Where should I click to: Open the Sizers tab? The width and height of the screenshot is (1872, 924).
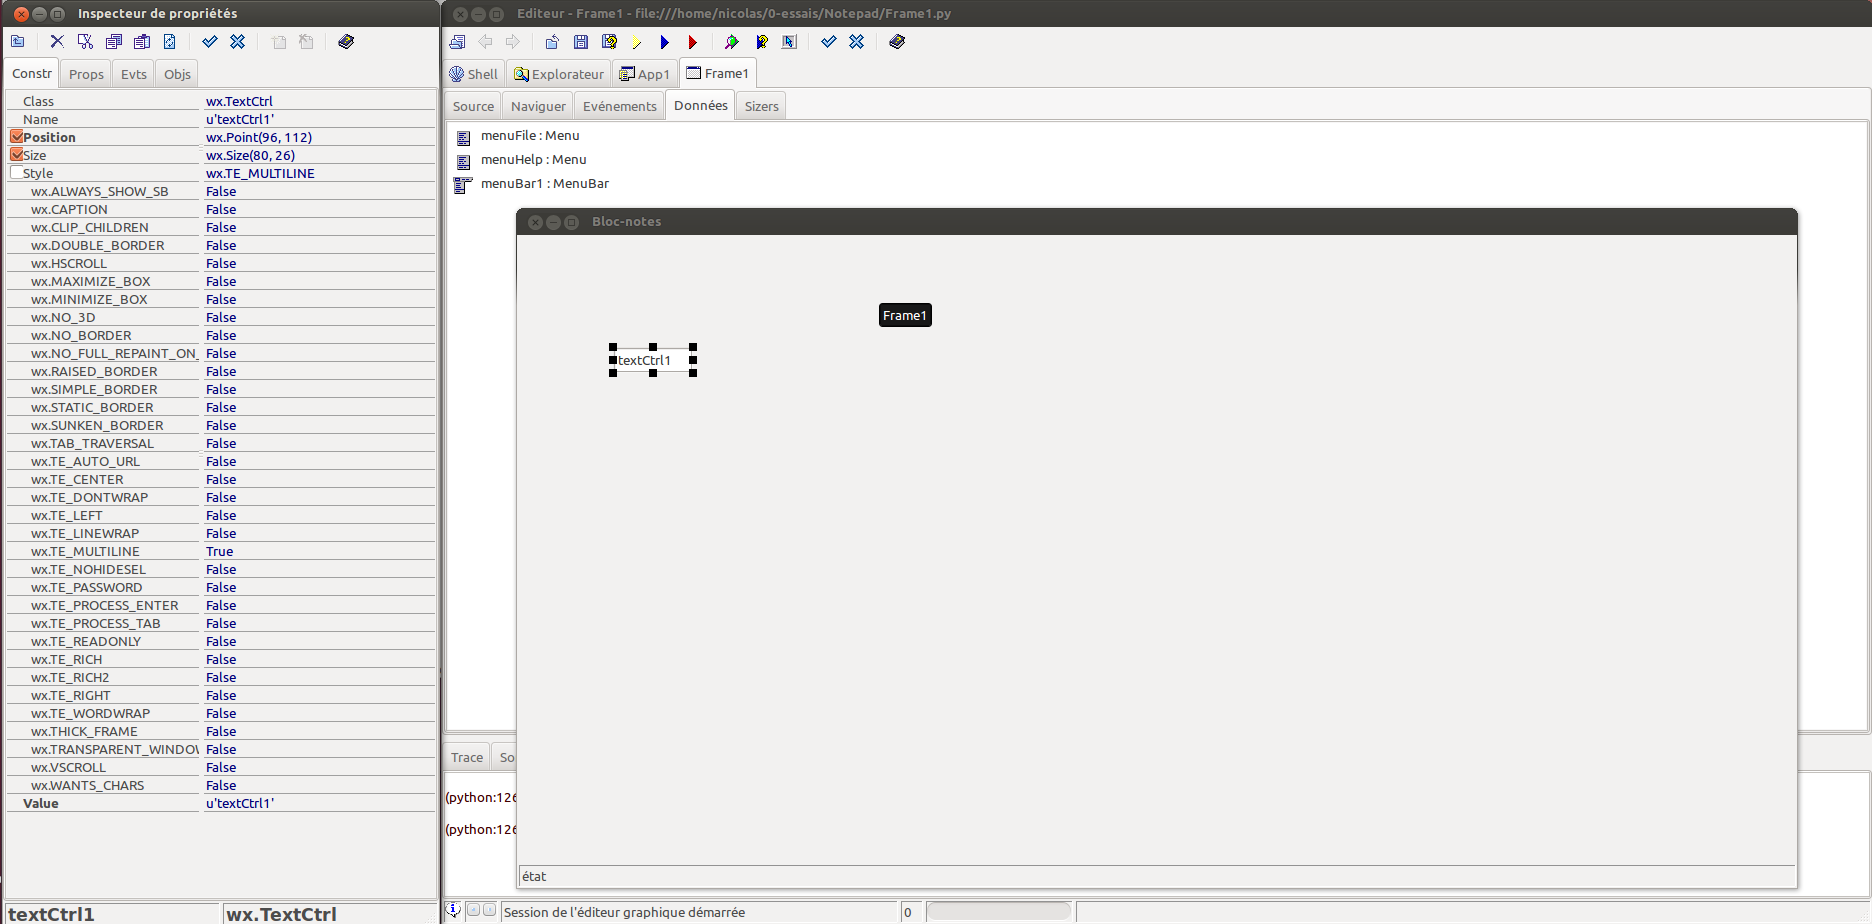[x=761, y=106]
